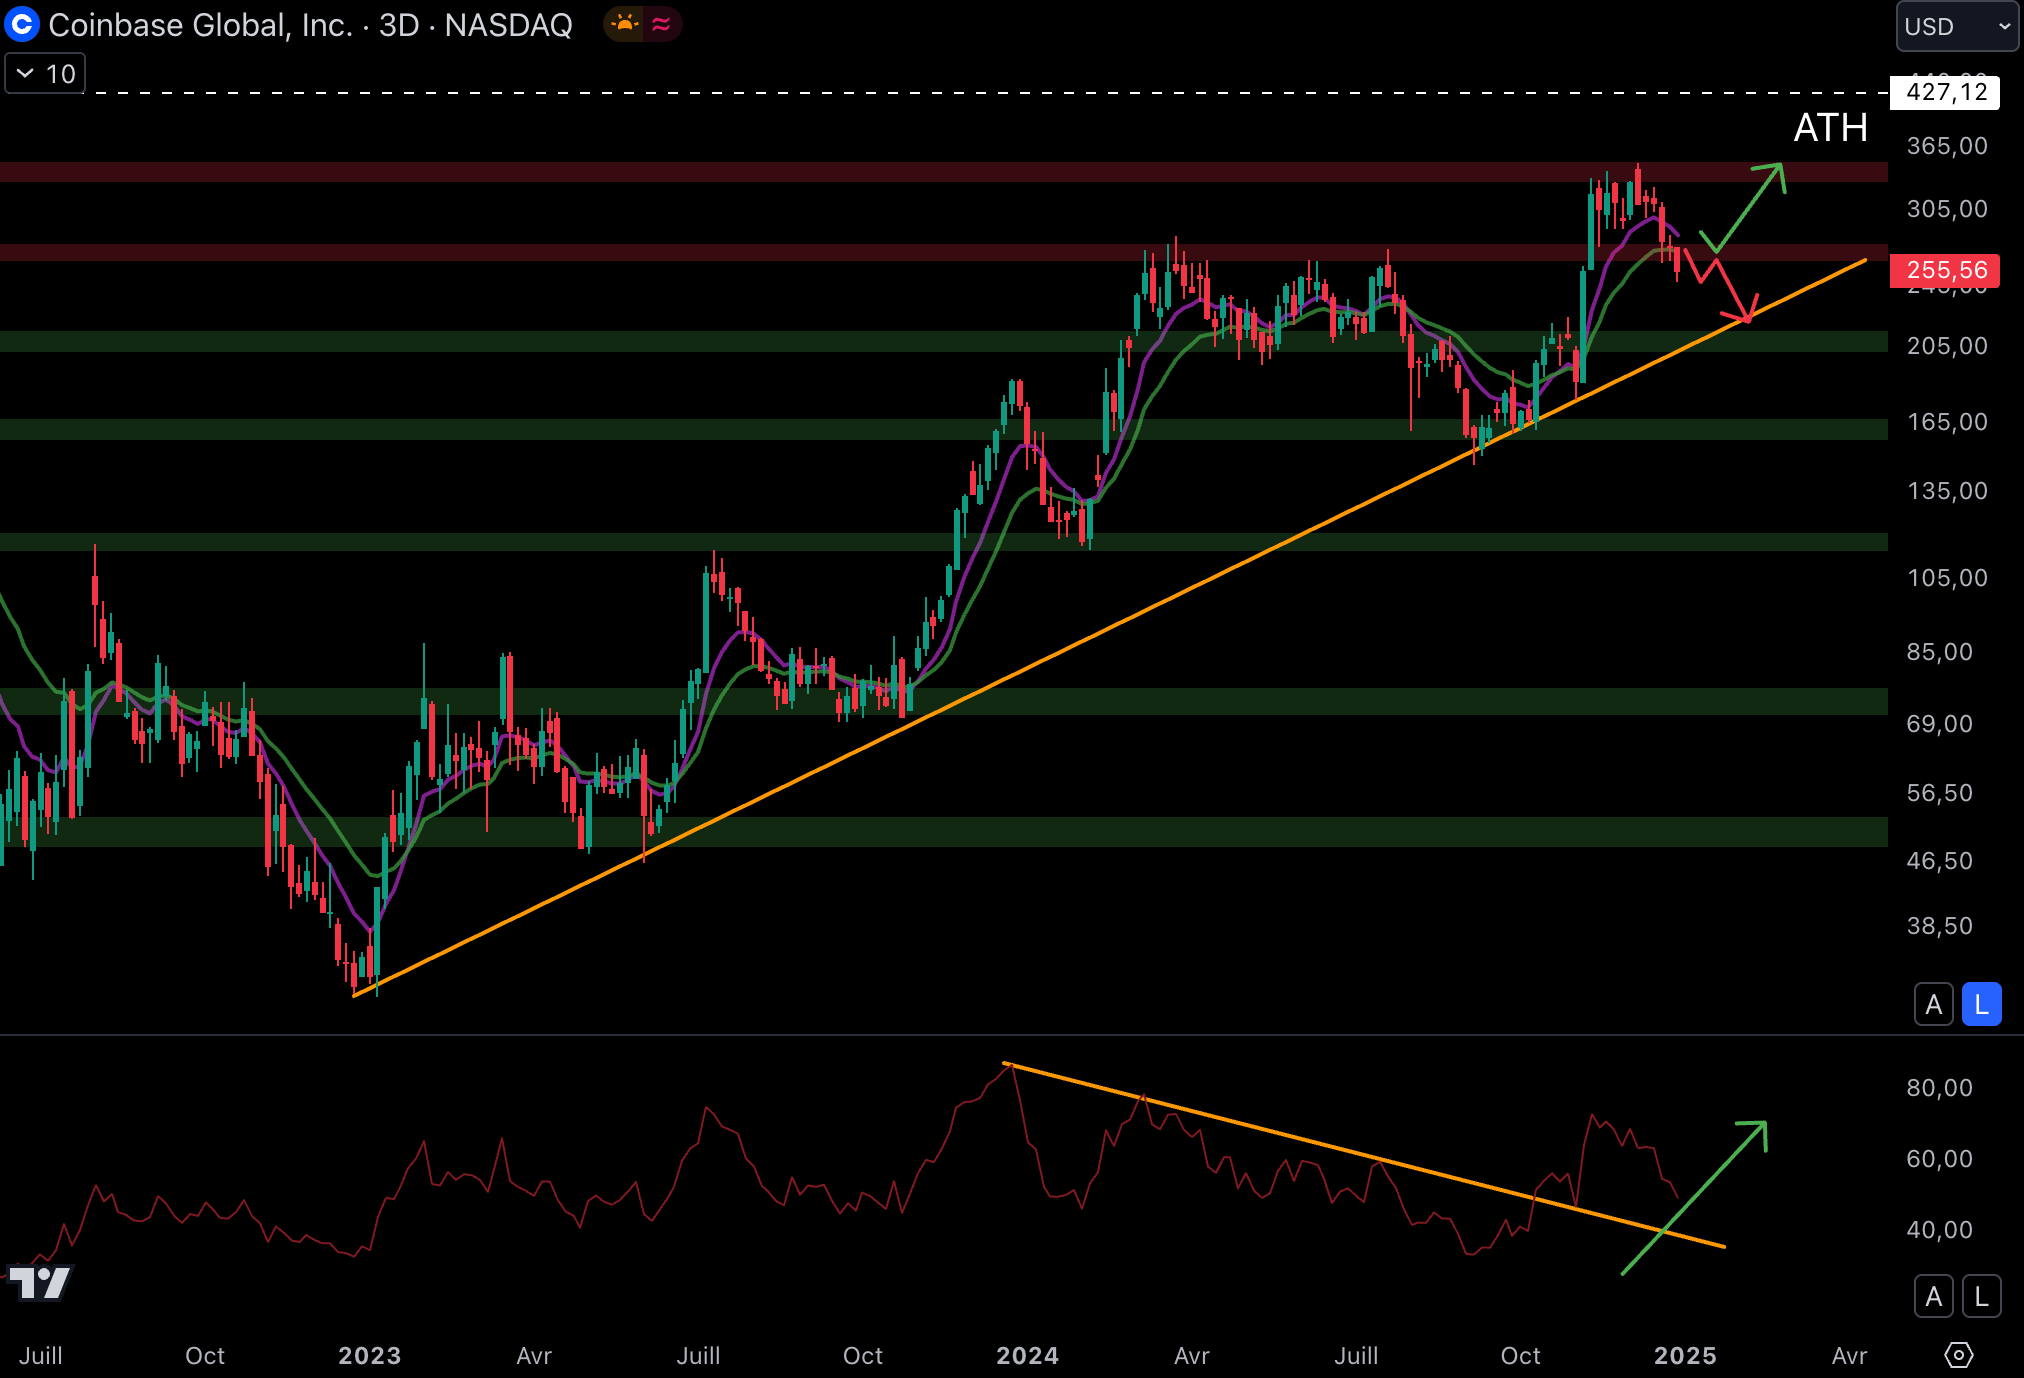Expand the collapsed indicator legend showing 10
The image size is (2024, 1378).
coord(46,74)
